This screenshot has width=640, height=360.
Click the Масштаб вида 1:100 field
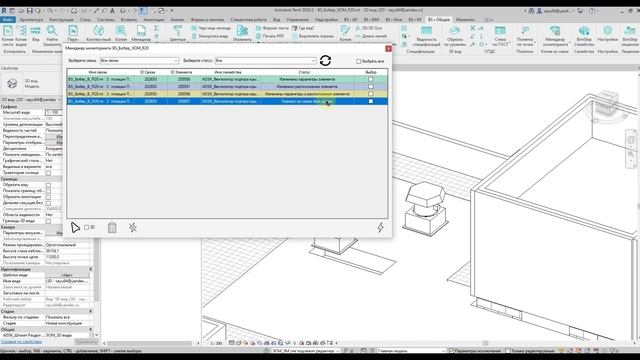[x=53, y=112]
